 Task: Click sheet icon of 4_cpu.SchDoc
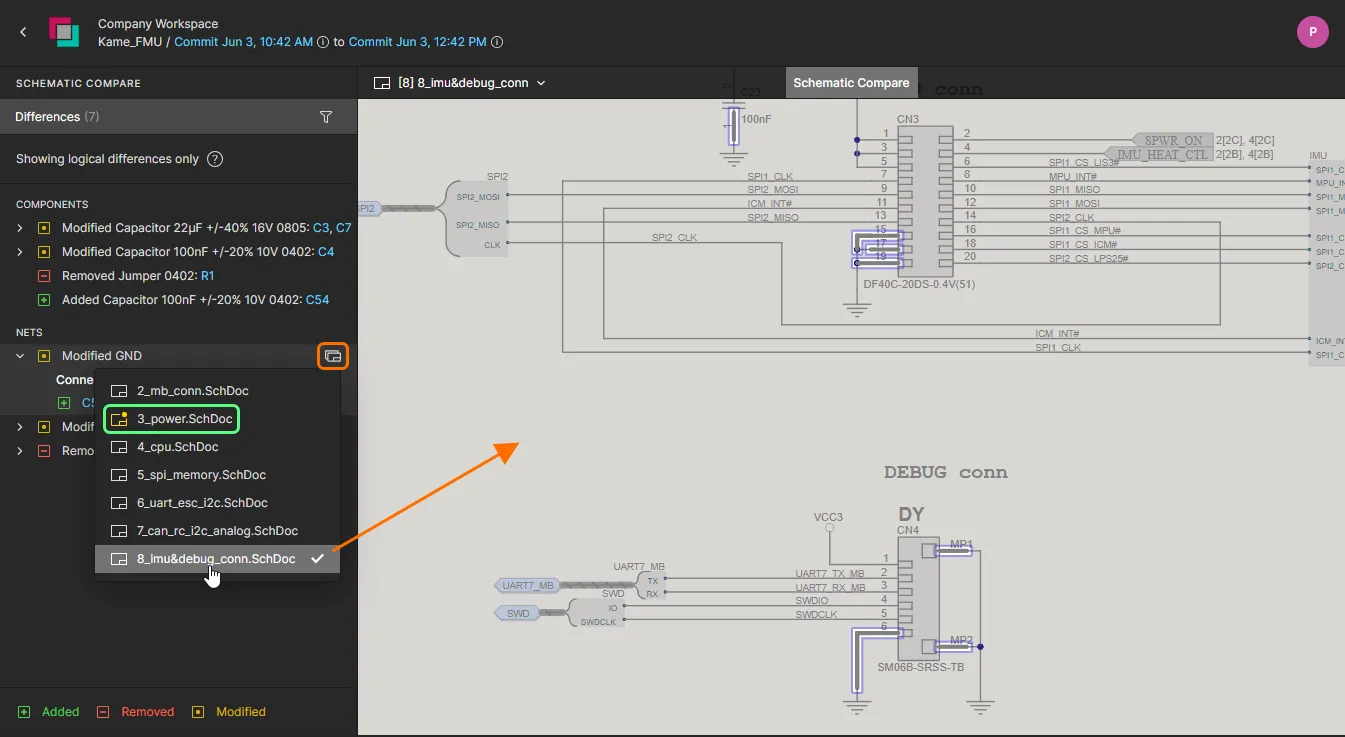(119, 447)
